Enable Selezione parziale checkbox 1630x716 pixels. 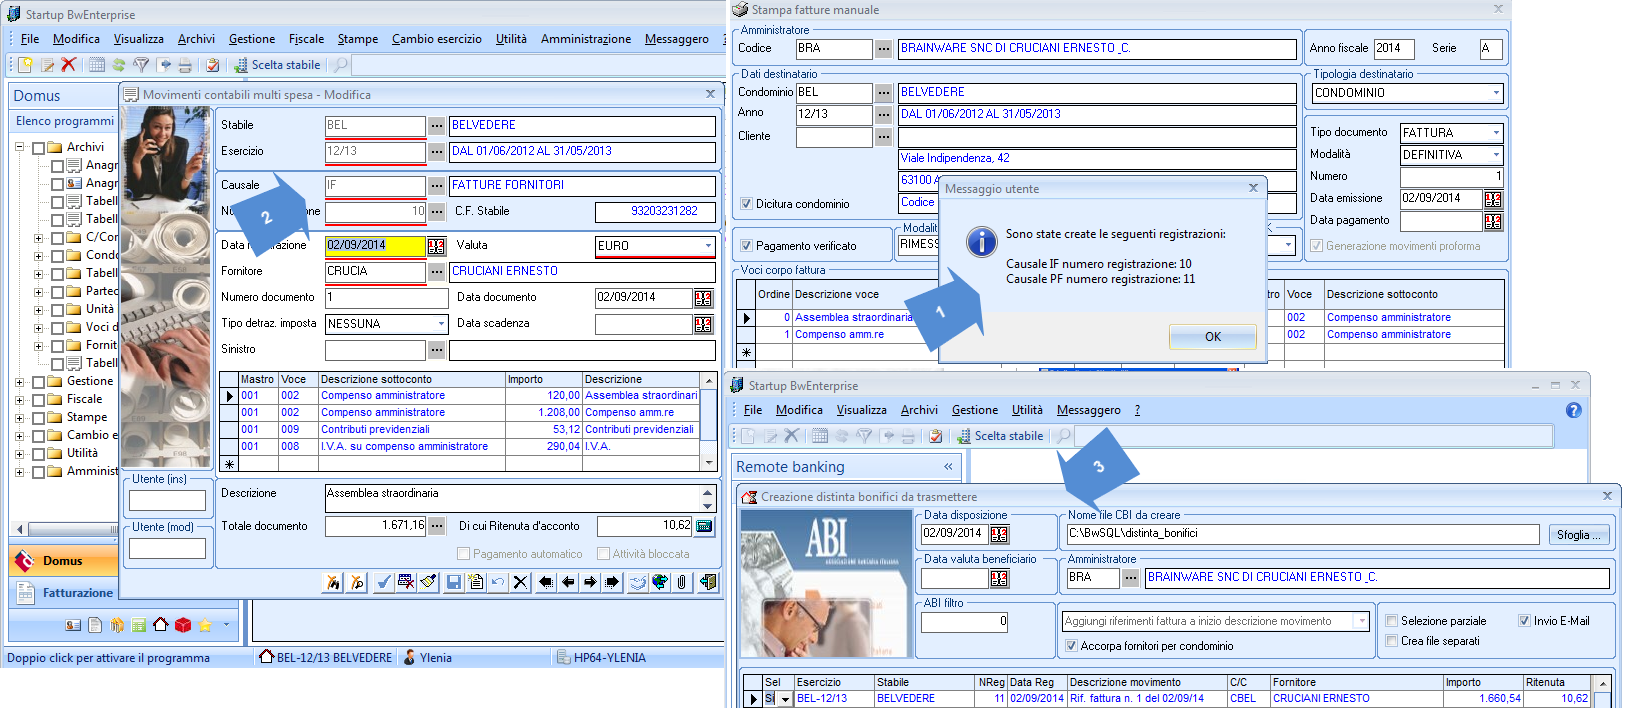pos(1391,621)
